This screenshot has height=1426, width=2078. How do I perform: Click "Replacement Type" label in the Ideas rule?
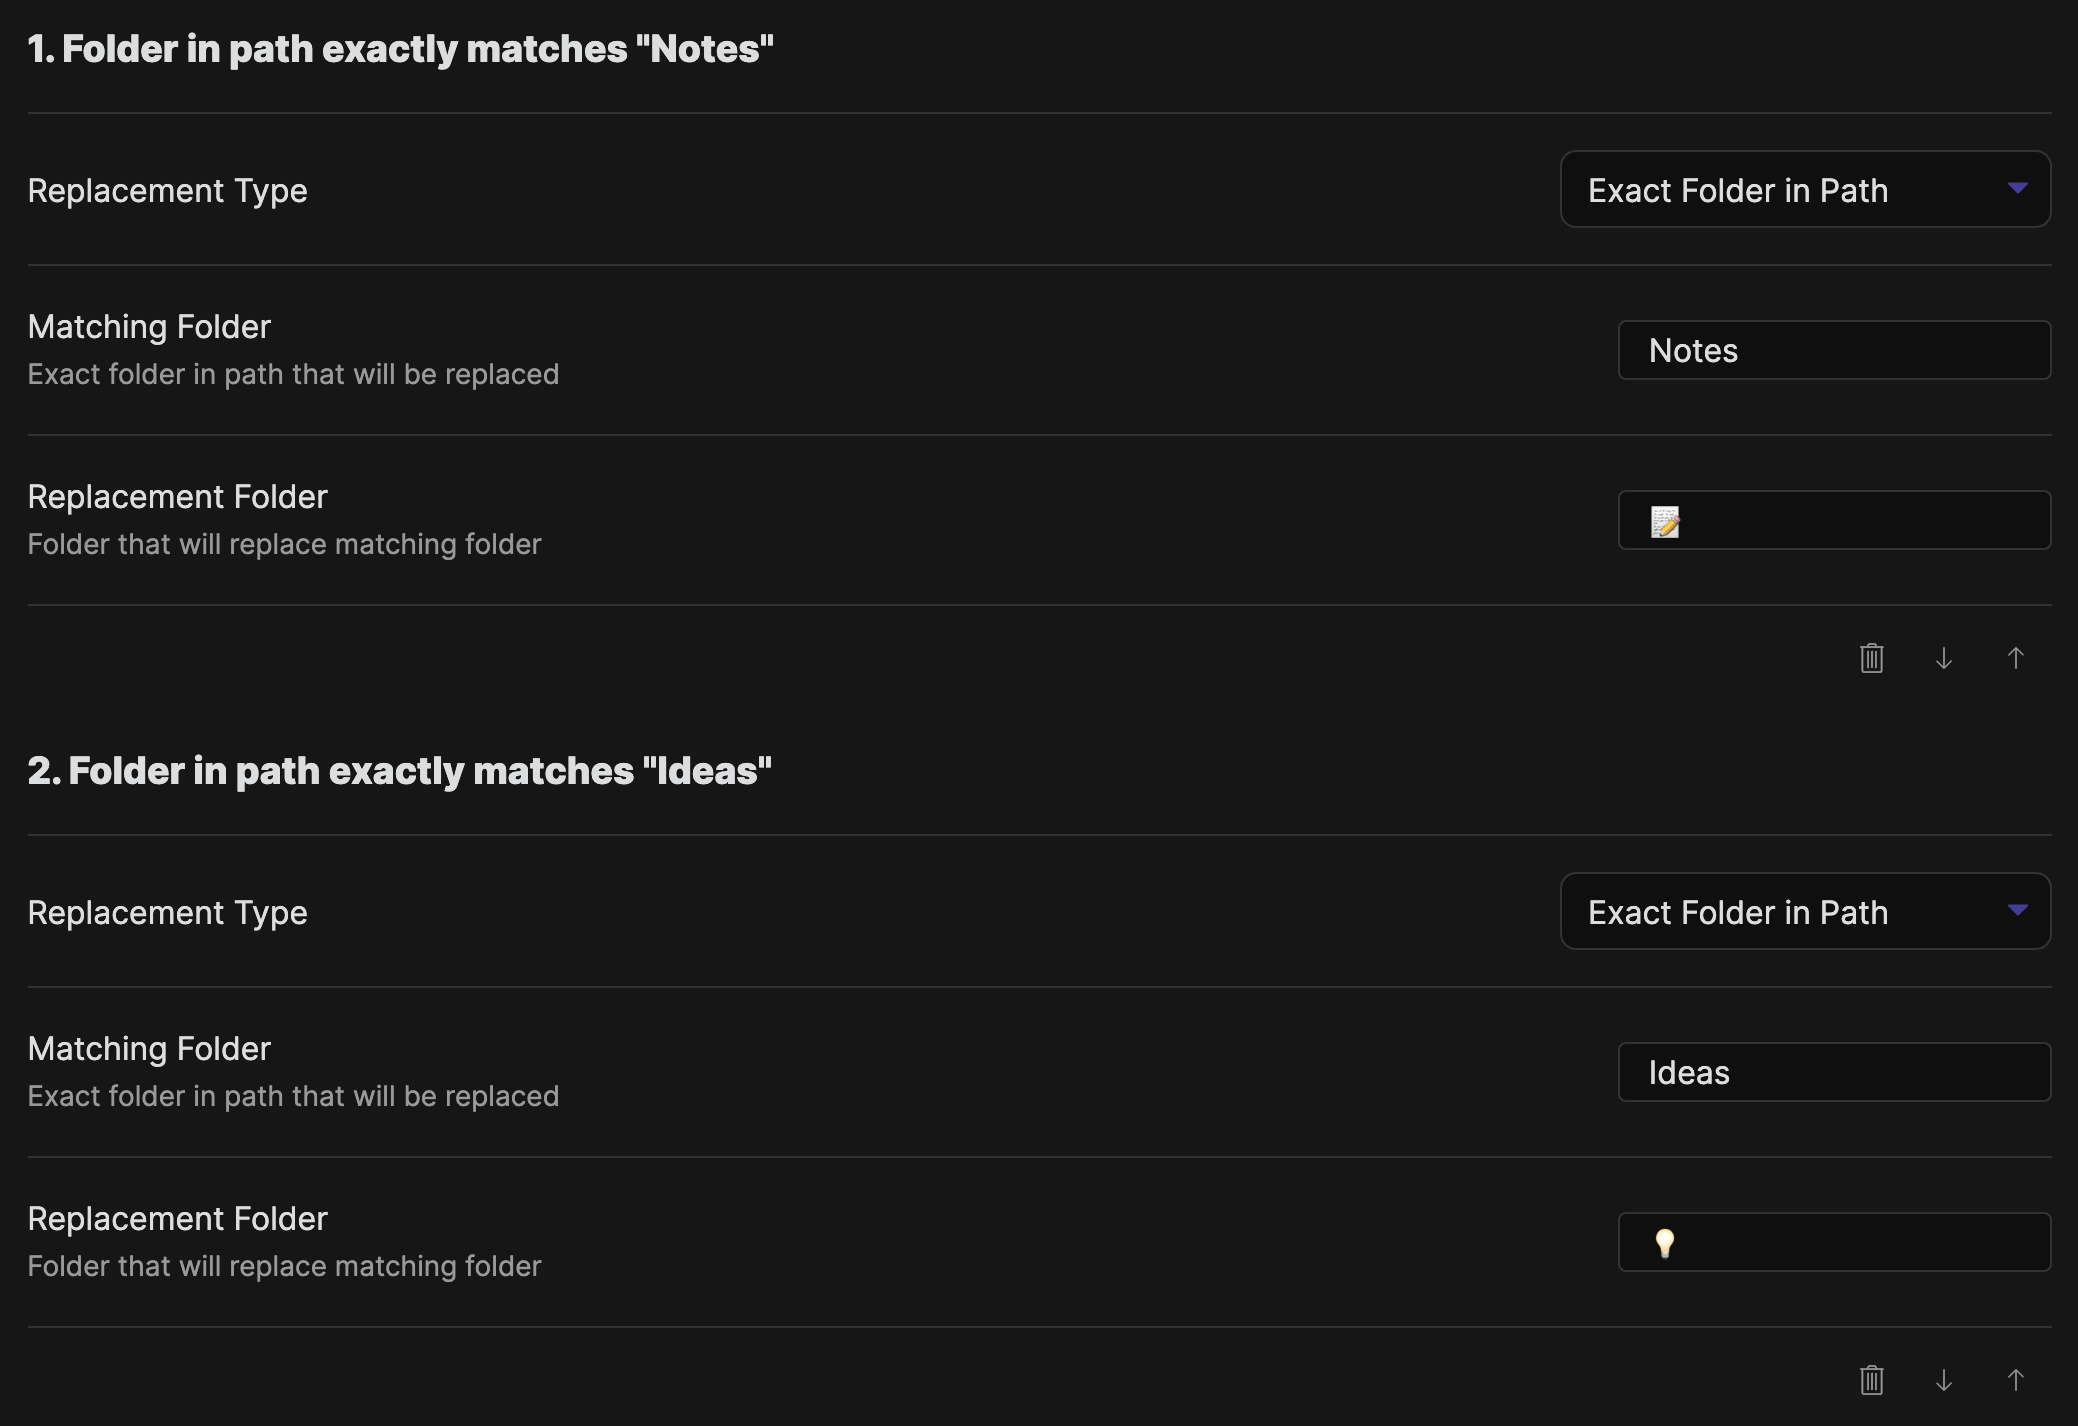(x=167, y=913)
